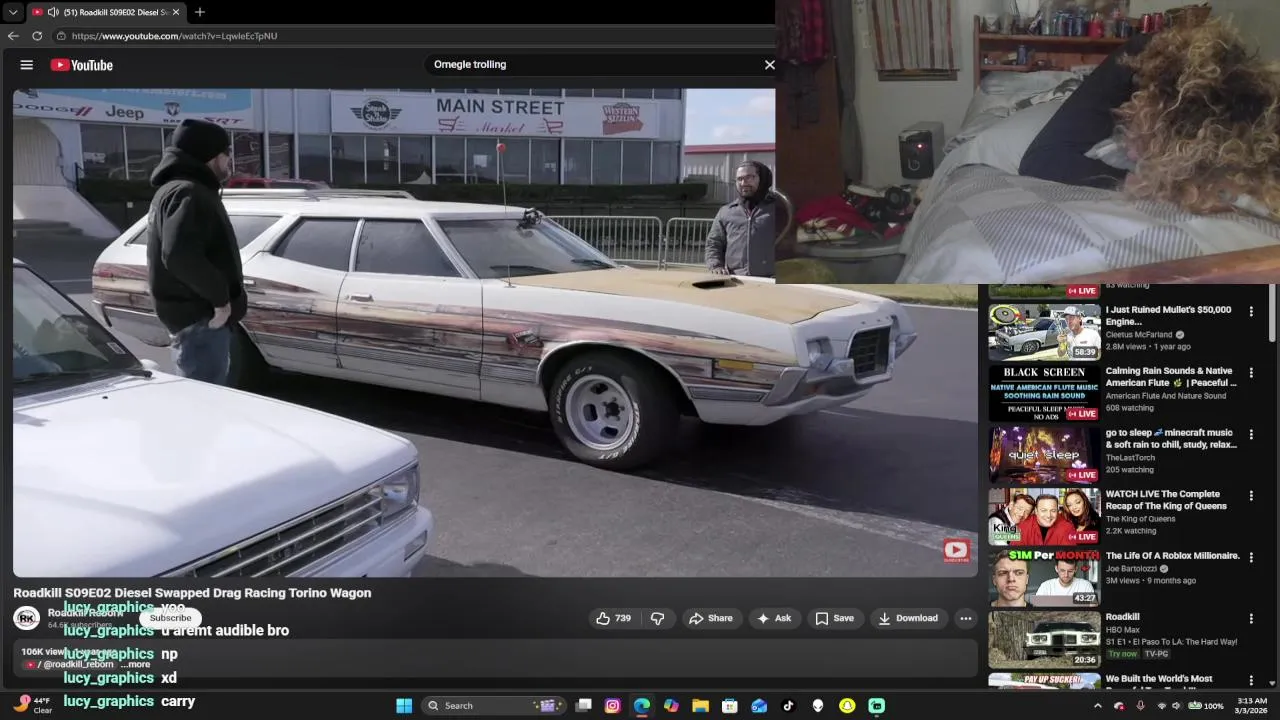
Task: Click the sidebar scrollbar
Action: point(1272,315)
